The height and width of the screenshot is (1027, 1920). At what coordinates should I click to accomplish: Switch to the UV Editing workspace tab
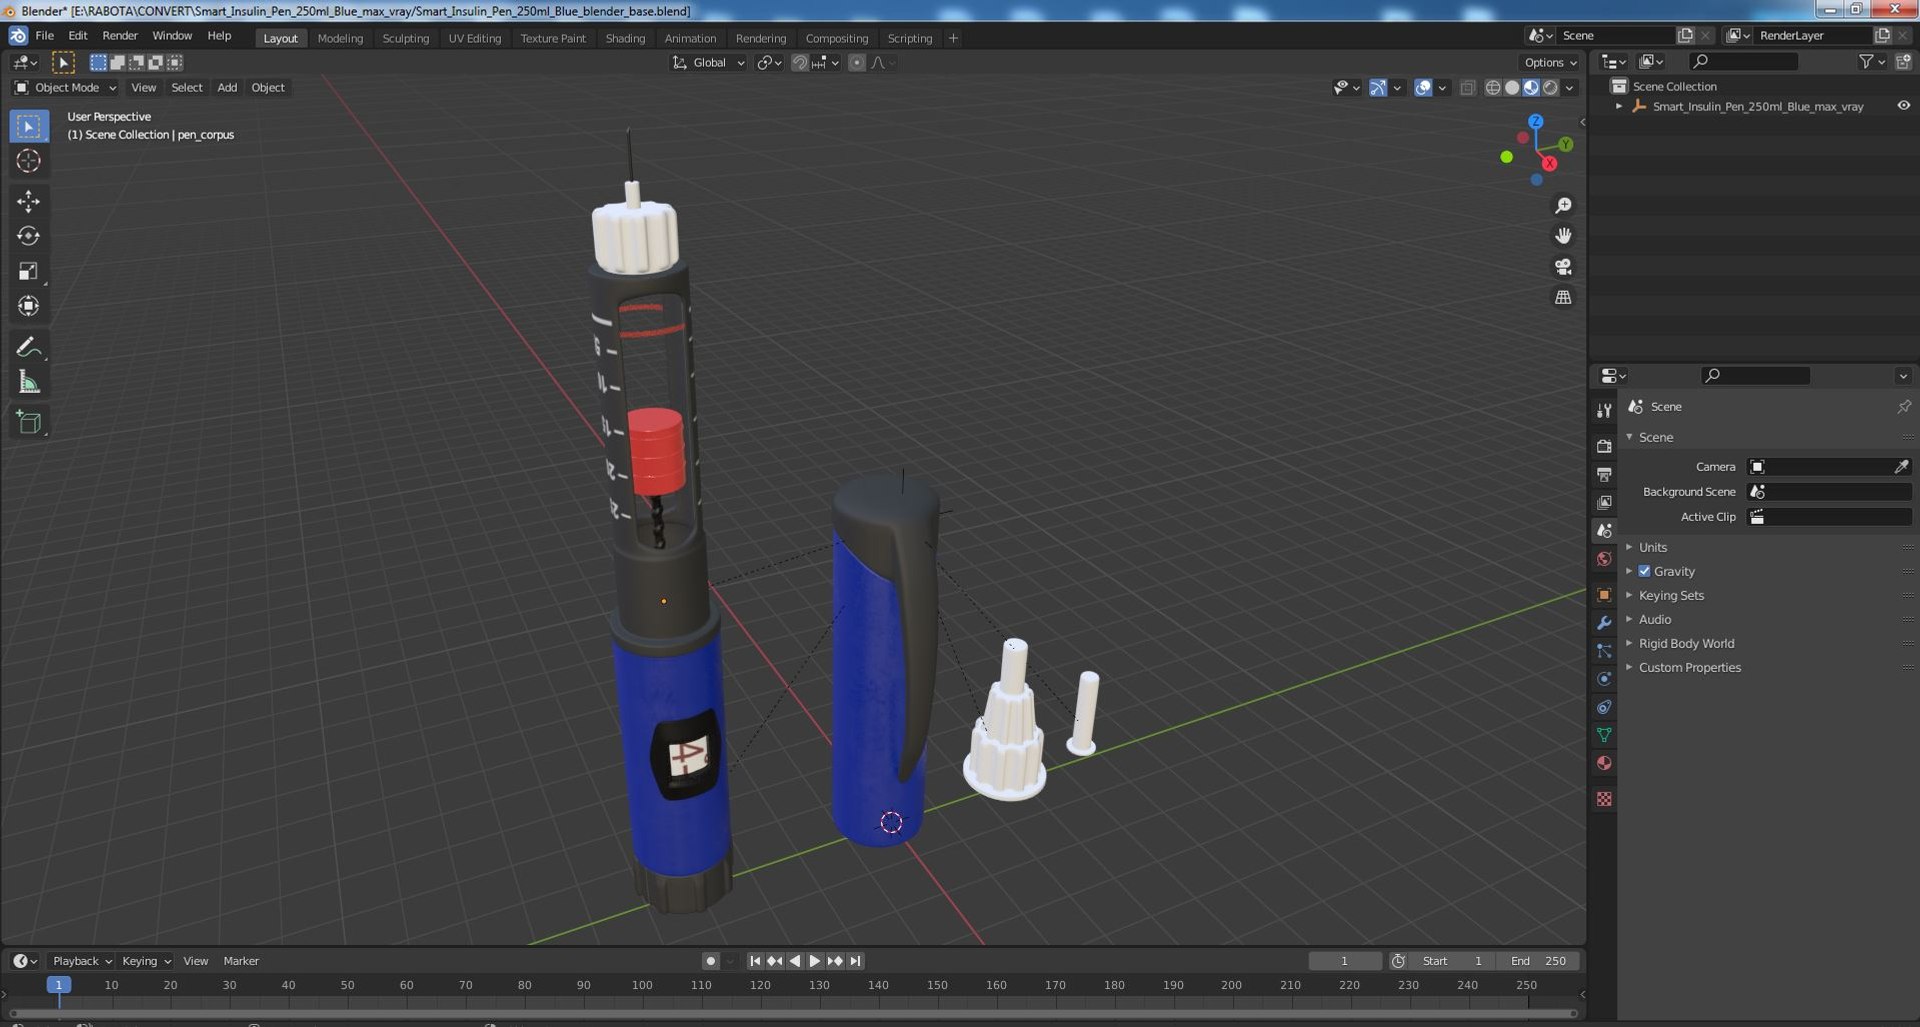(474, 38)
